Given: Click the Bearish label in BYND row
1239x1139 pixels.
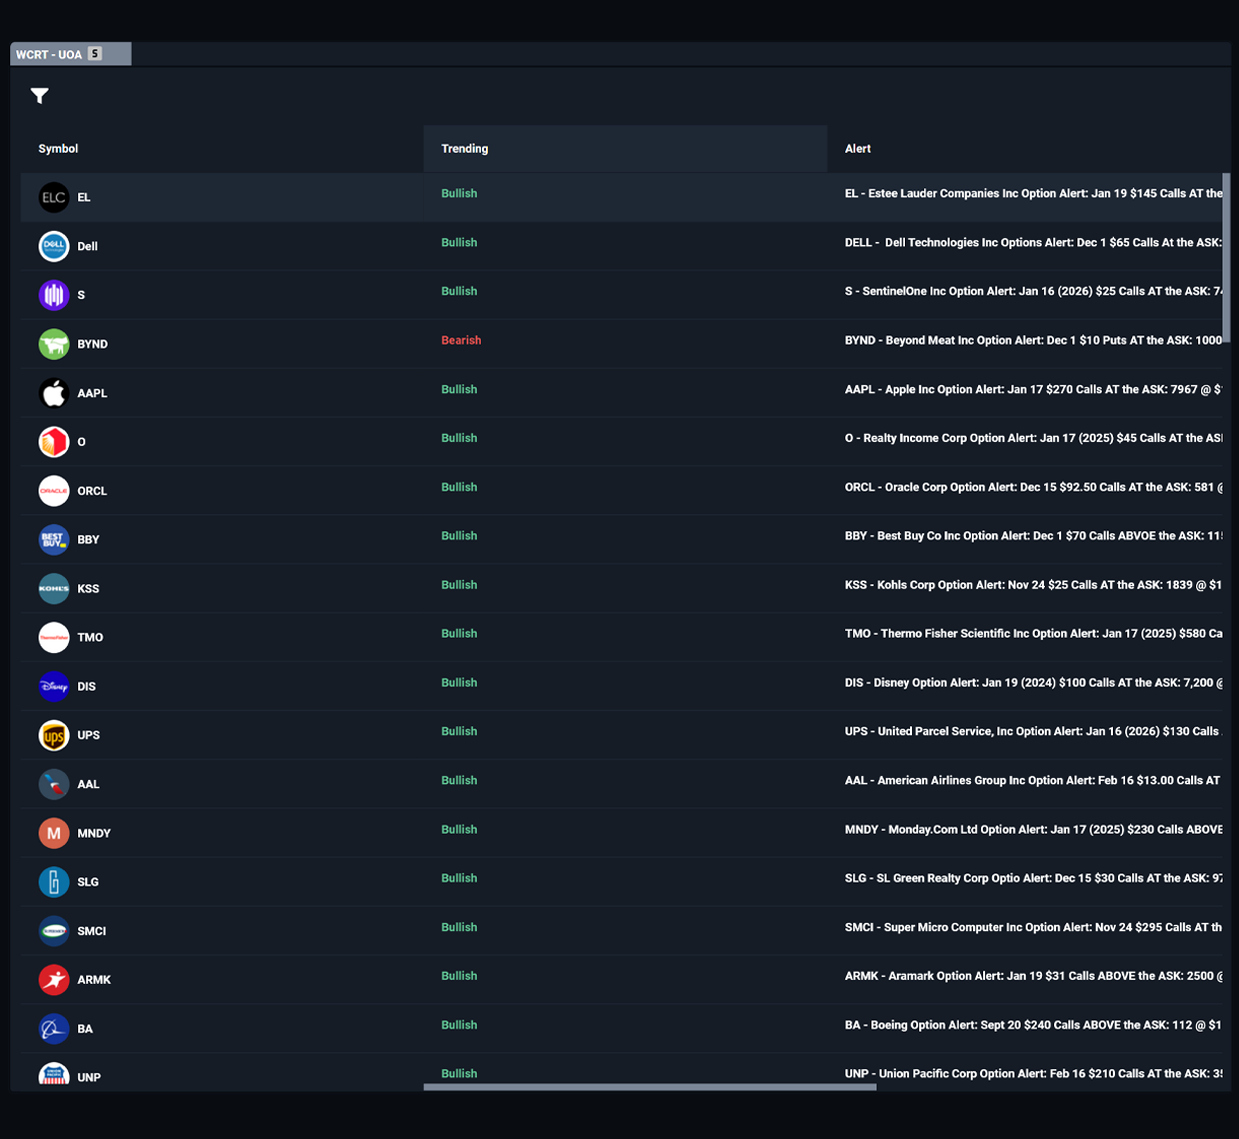Looking at the screenshot, I should coord(461,341).
